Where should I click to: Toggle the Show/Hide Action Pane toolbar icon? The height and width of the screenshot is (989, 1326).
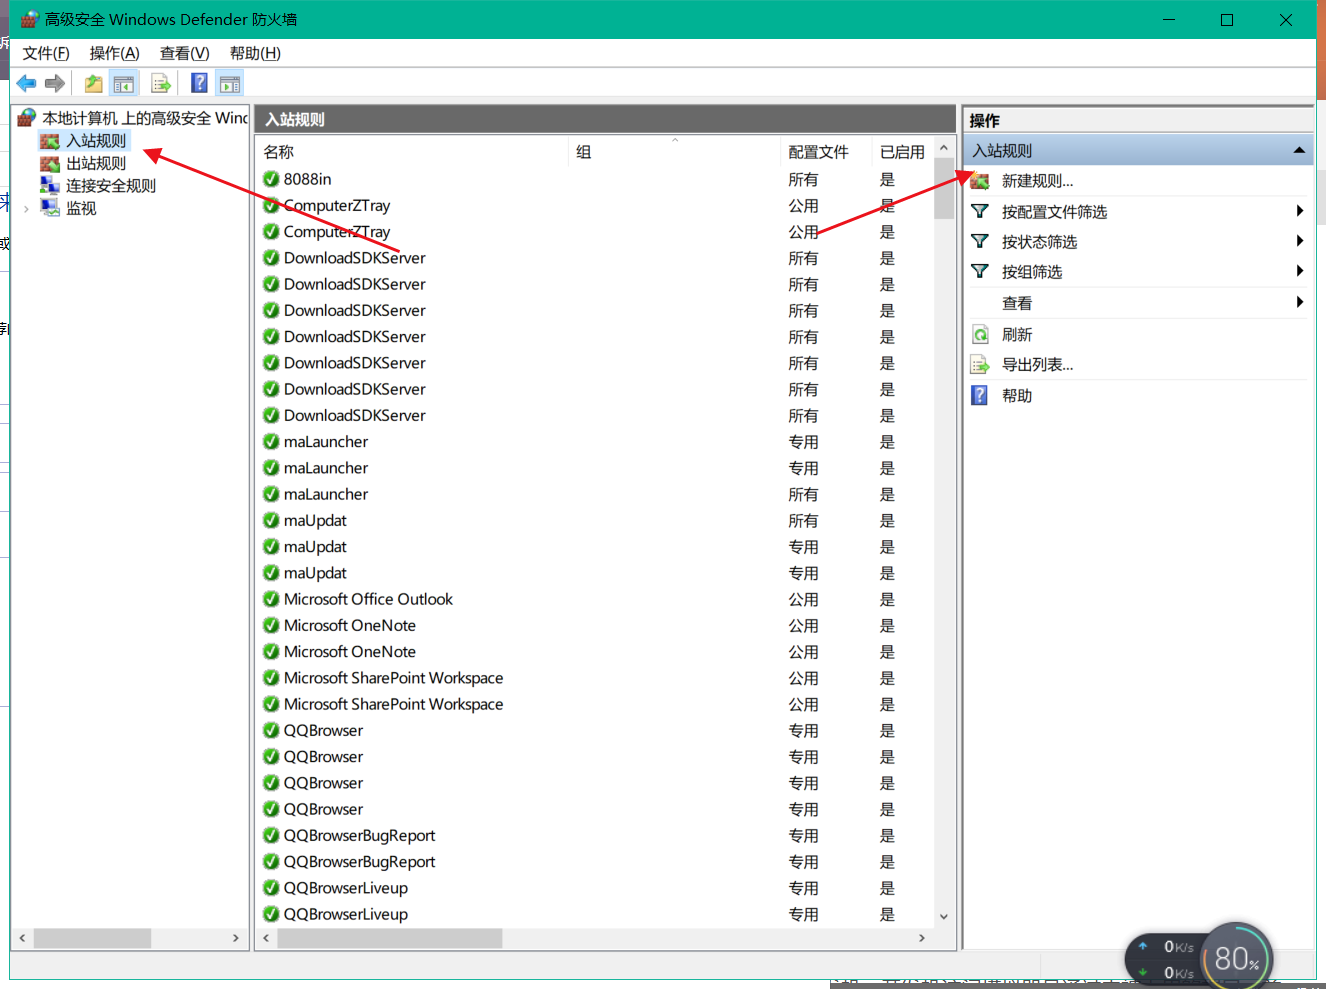[230, 84]
